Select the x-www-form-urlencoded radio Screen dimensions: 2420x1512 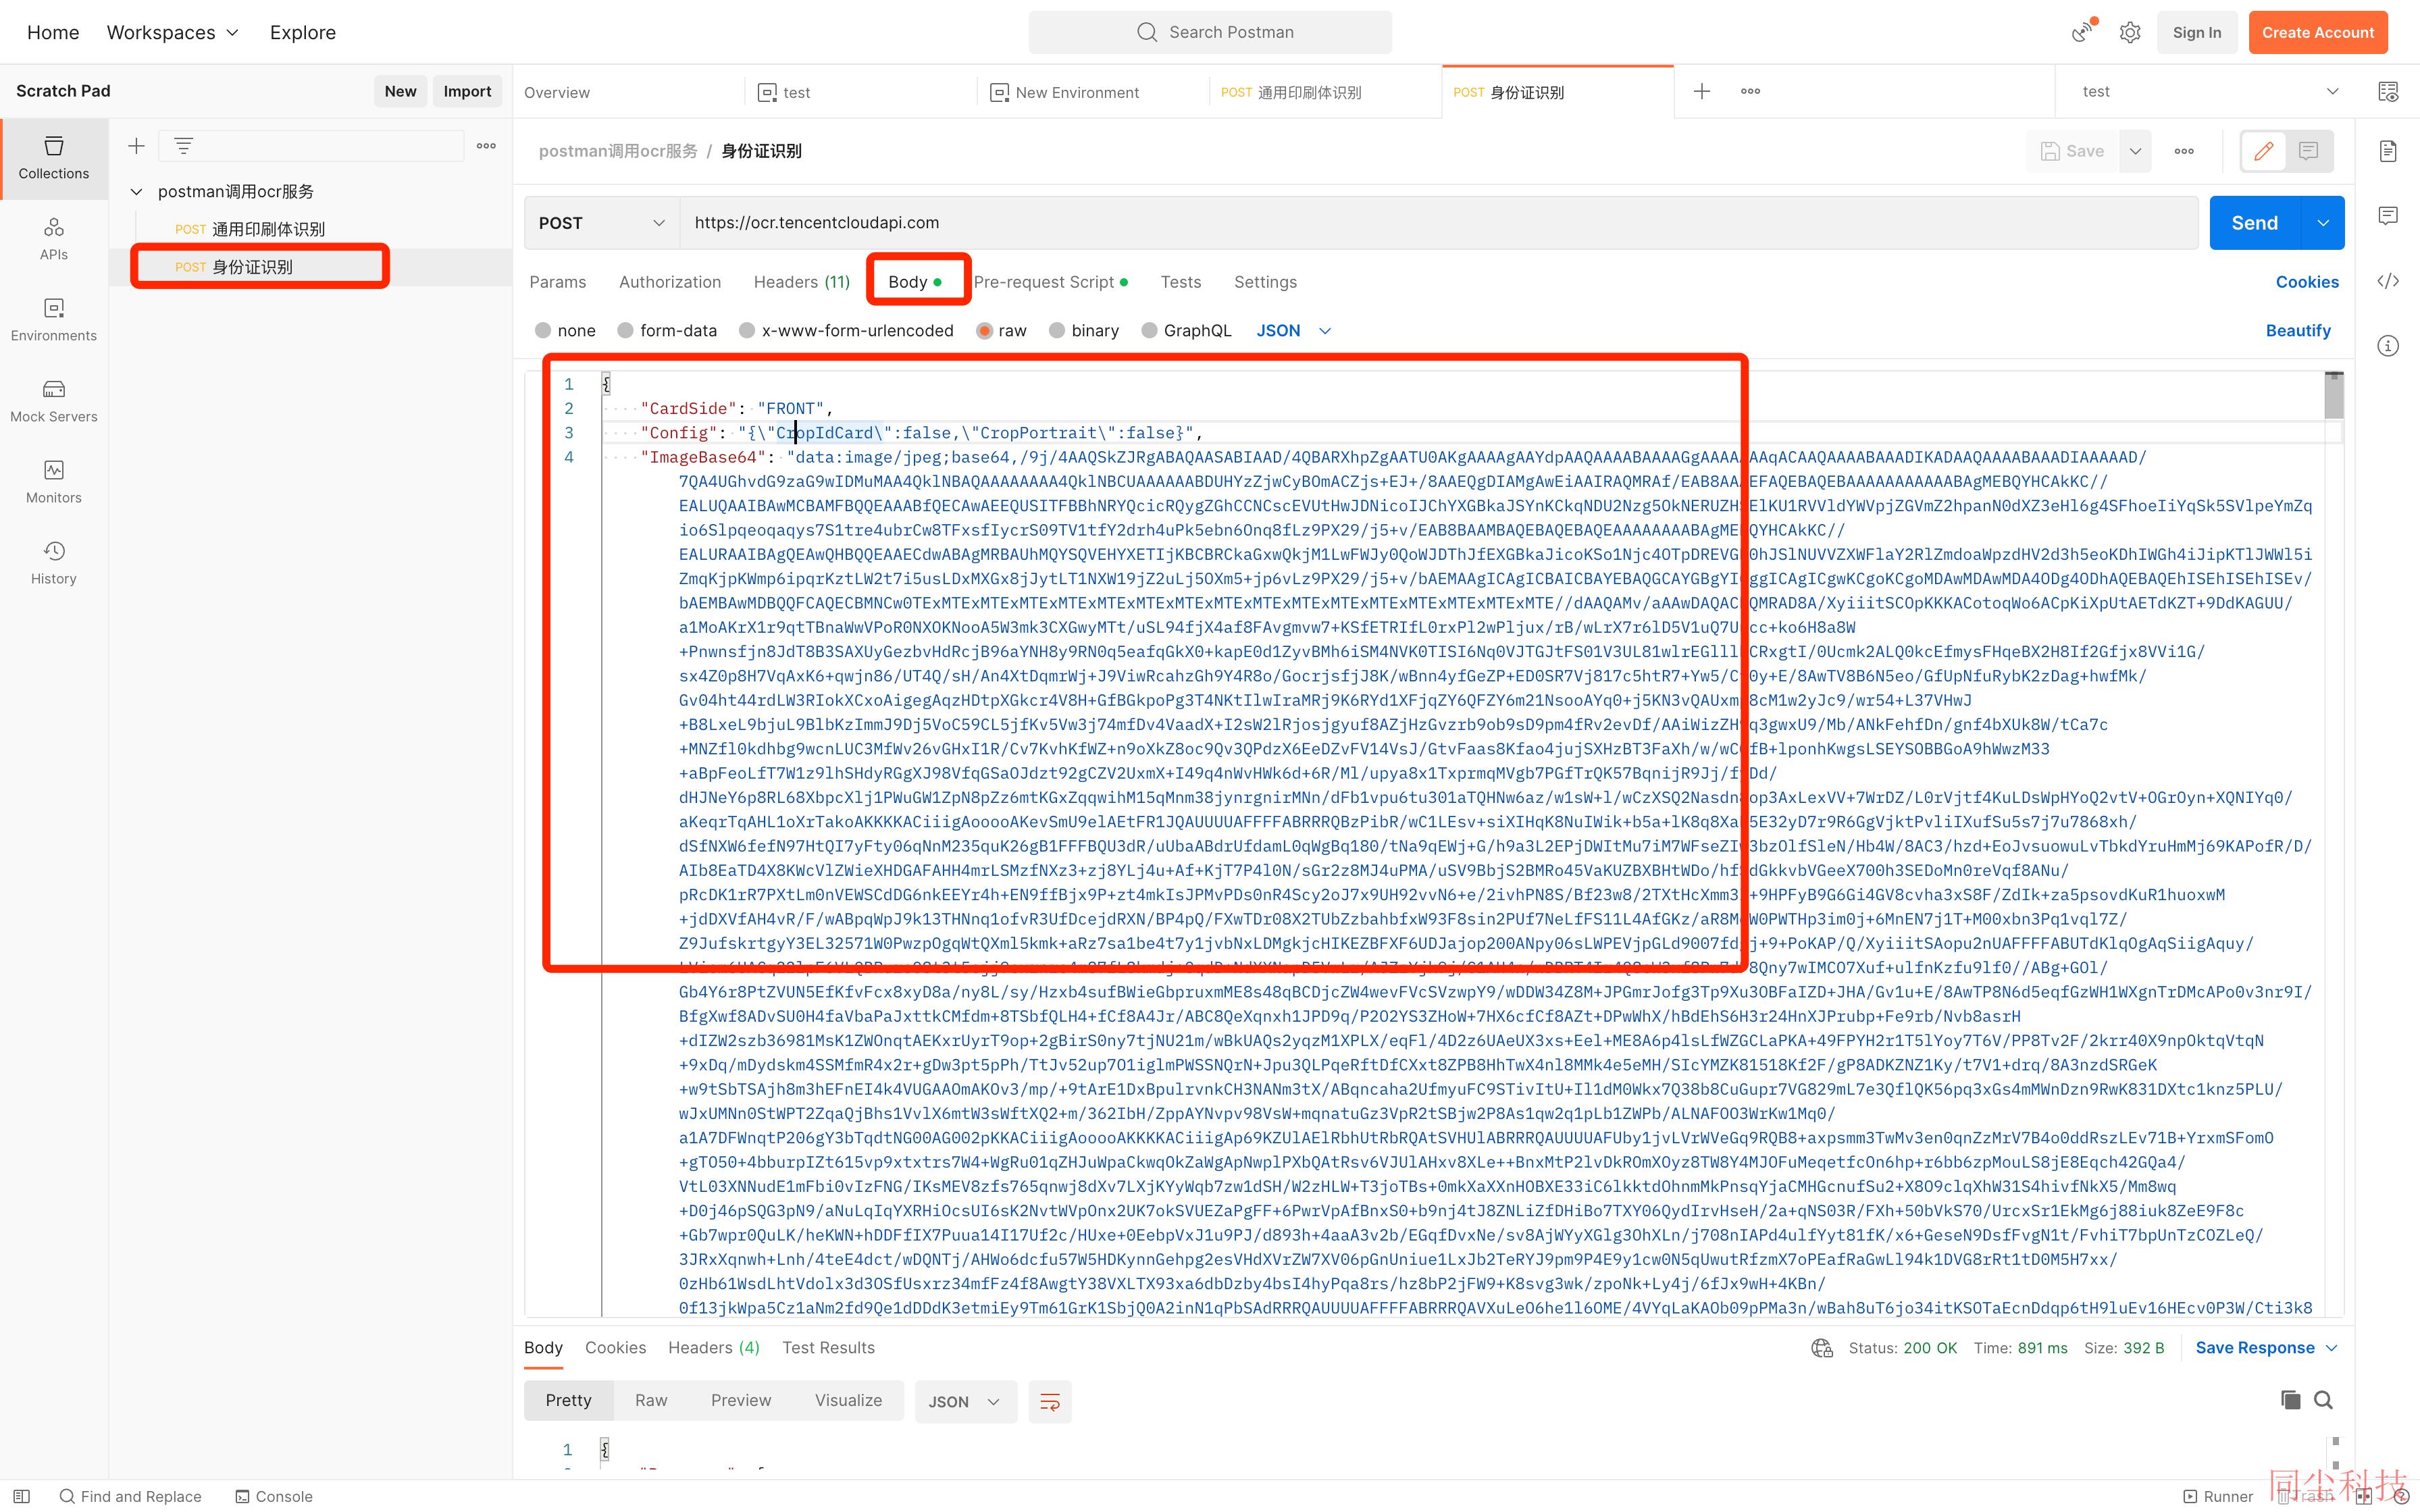tap(747, 331)
